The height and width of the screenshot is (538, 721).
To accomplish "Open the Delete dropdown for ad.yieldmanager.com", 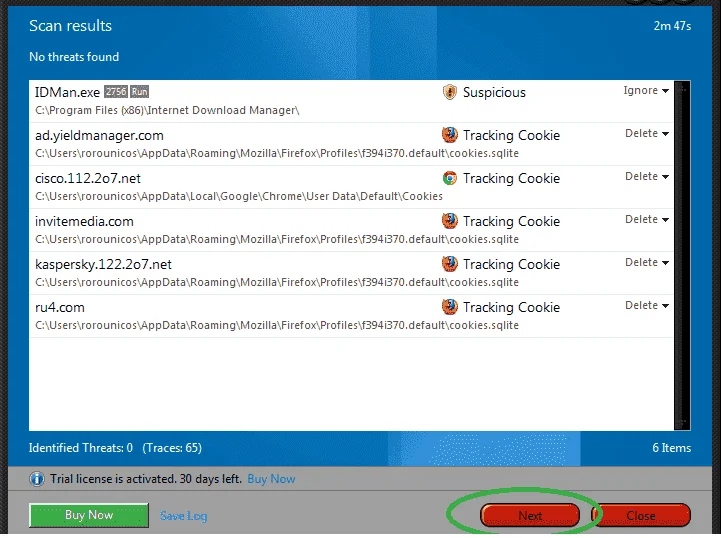I will click(647, 133).
